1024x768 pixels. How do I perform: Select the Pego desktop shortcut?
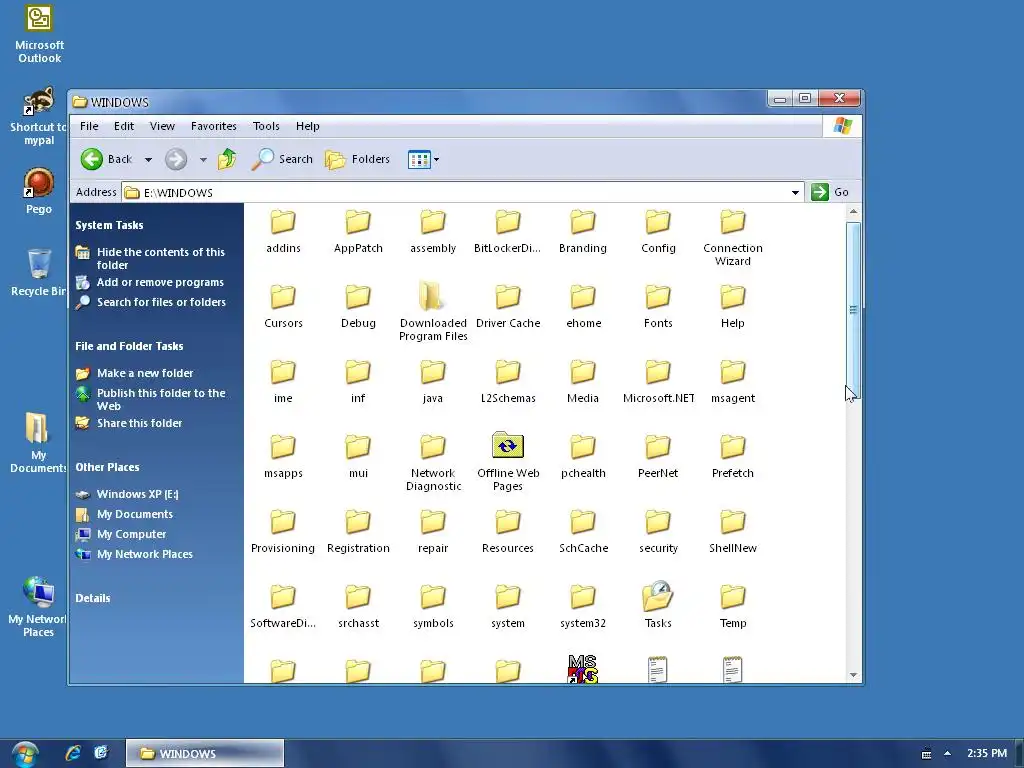tap(39, 191)
